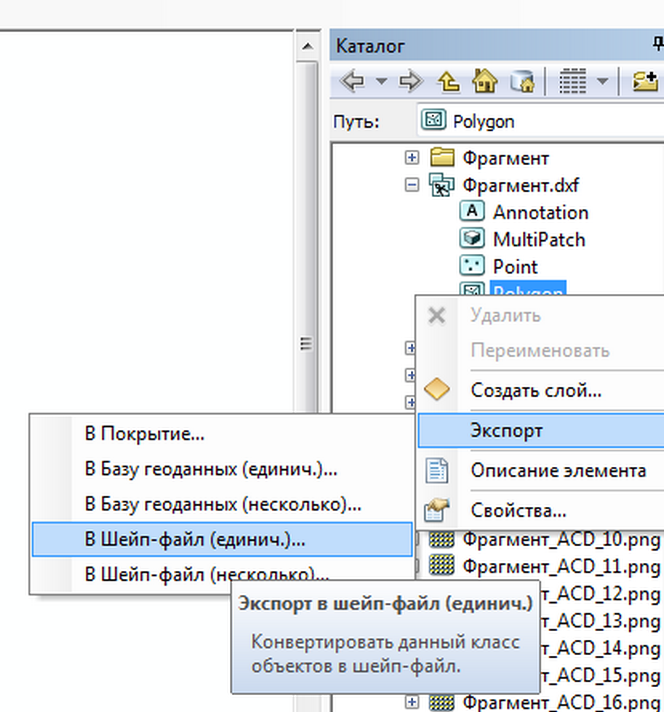Screen dimensions: 664x712
Task: Click the scroll up arrow of left pane
Action: (307, 46)
